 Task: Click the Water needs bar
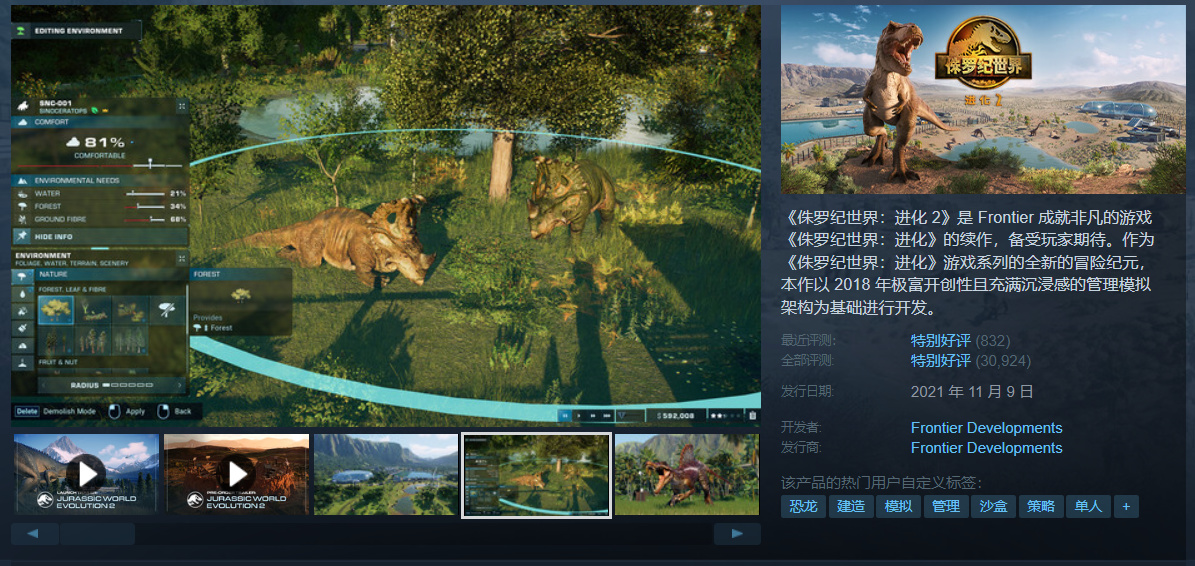point(144,193)
